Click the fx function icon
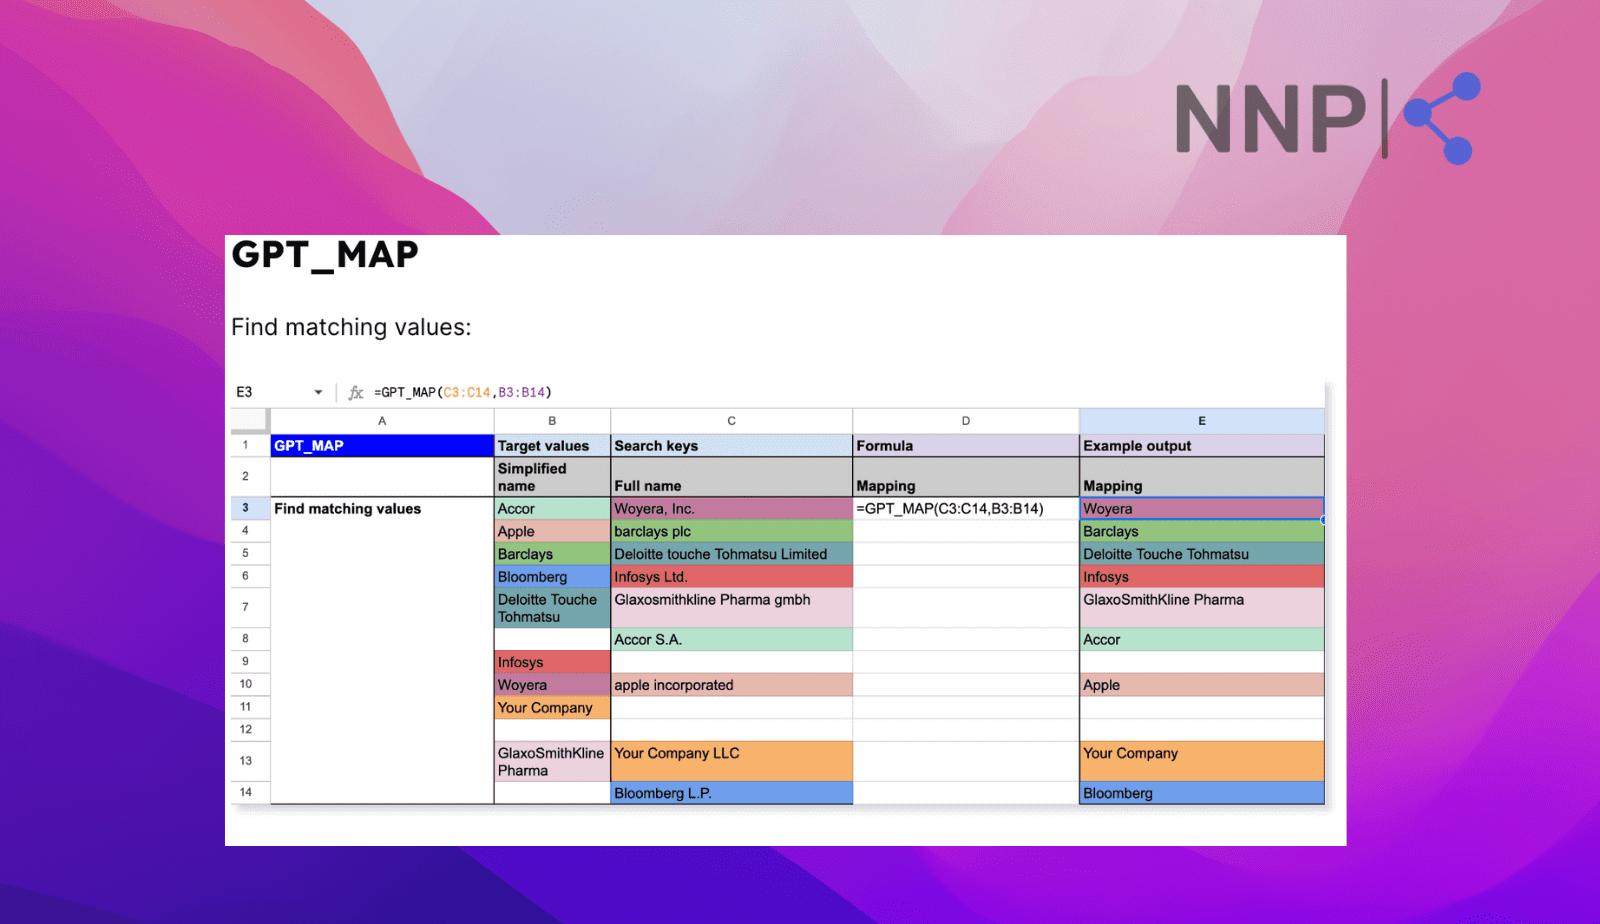 (355, 392)
